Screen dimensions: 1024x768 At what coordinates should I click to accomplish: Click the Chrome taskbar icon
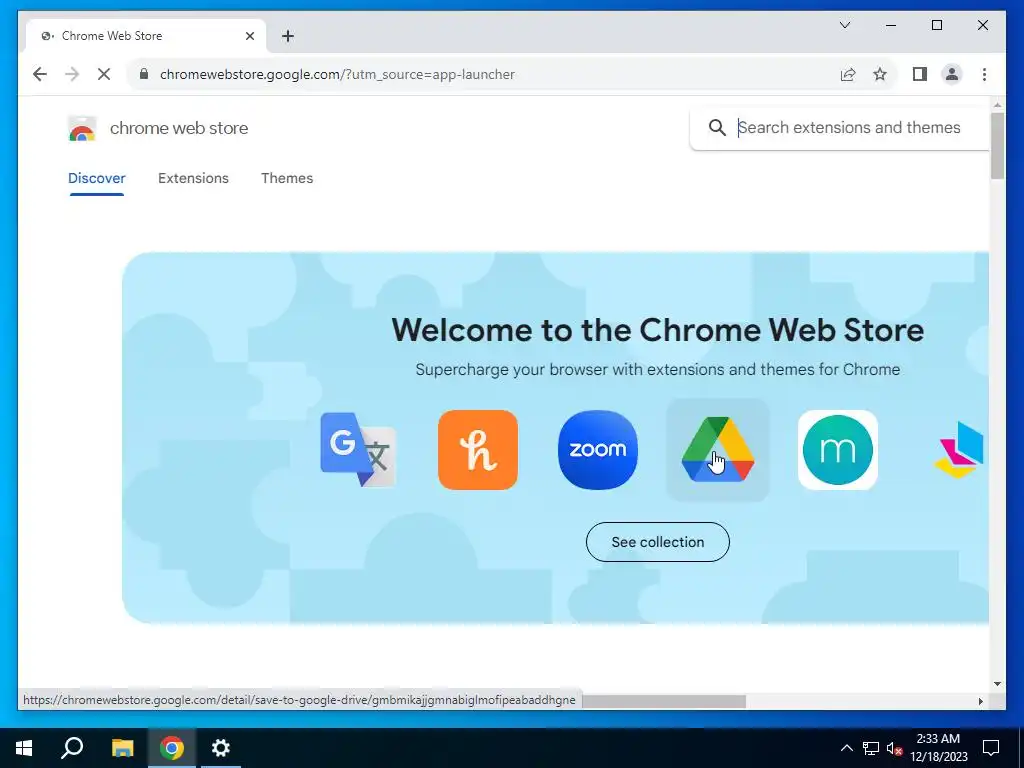click(x=172, y=748)
